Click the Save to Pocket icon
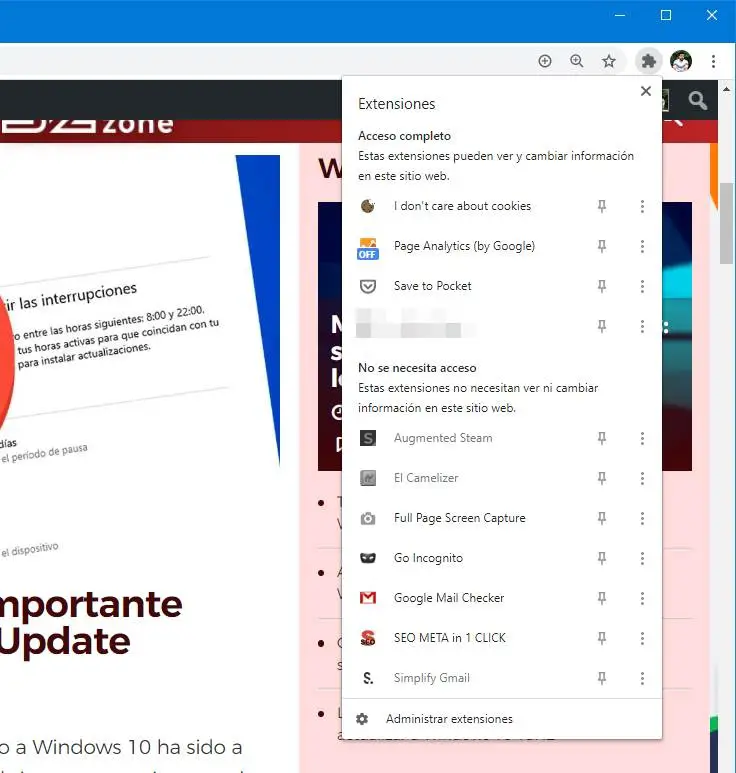The image size is (736, 773). [x=368, y=286]
